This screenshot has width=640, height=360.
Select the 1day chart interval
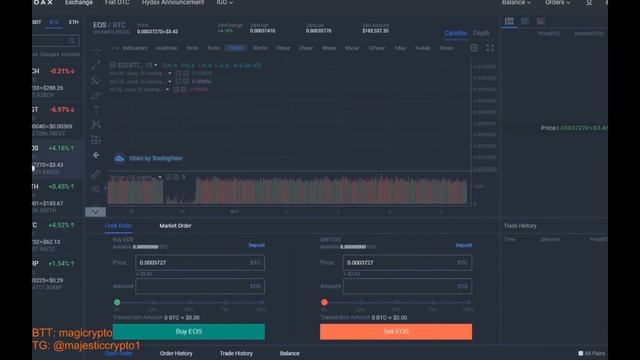tap(400, 48)
